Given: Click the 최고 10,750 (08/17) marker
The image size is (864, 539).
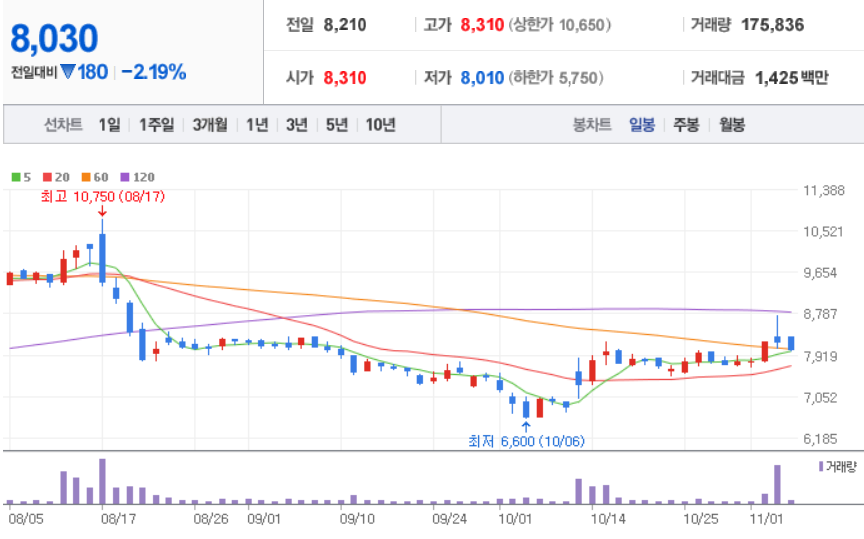Looking at the screenshot, I should coord(102,196).
